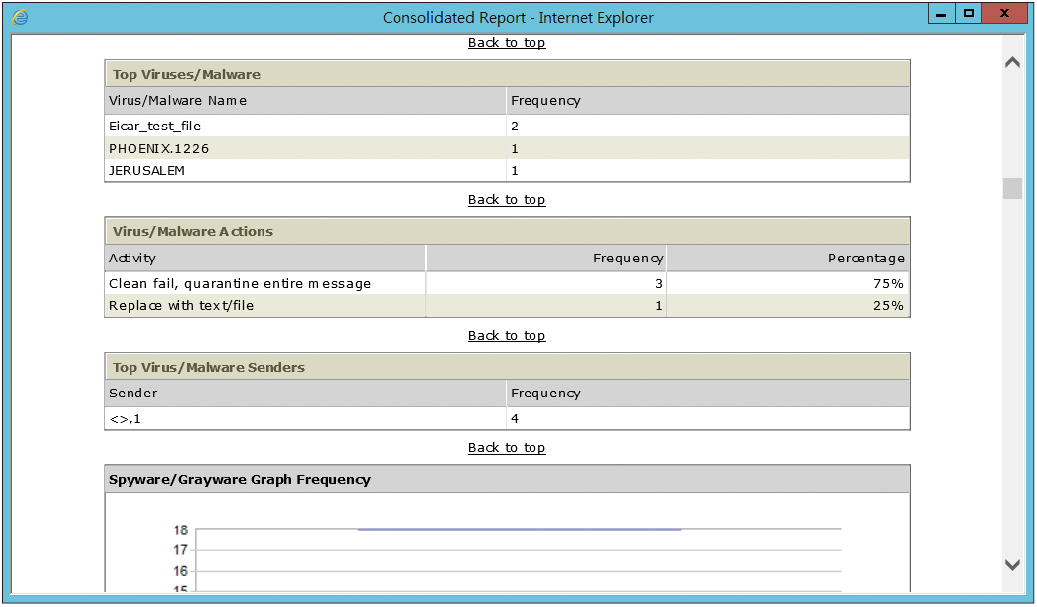Click frequency 1 in Replace with text/file row
Image resolution: width=1037 pixels, height=607 pixels.
point(659,305)
